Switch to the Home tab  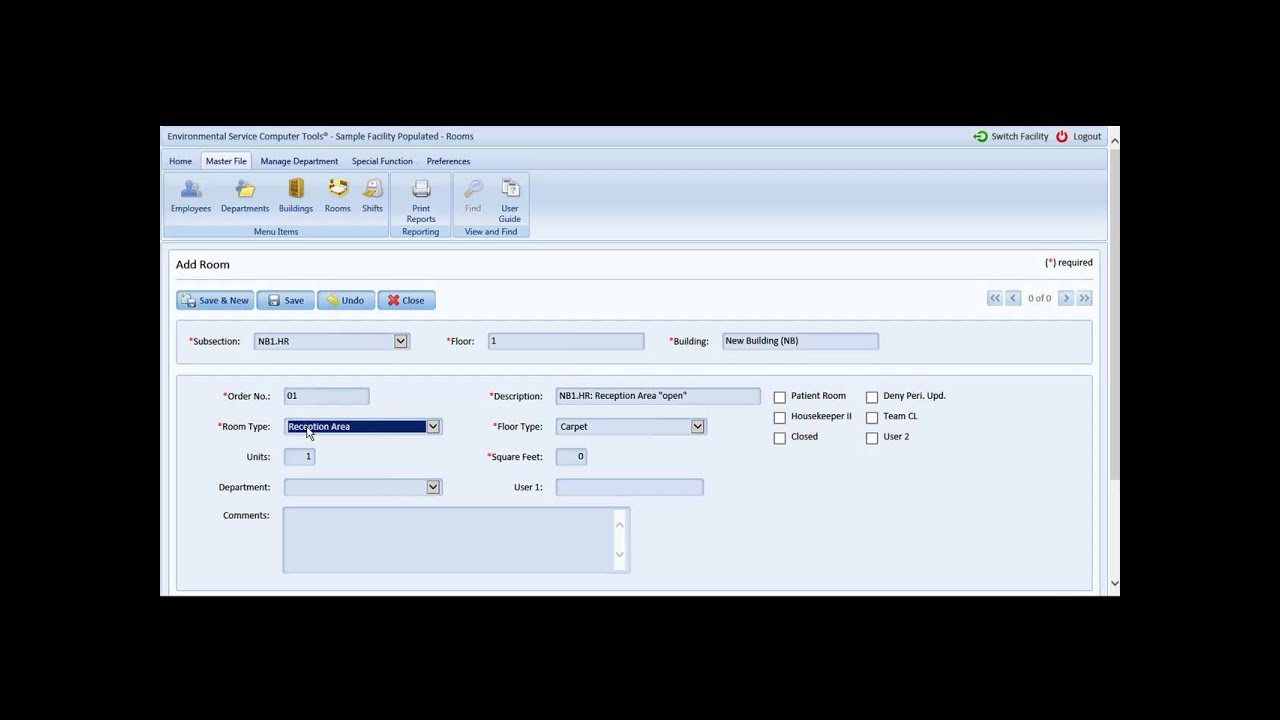[x=180, y=161]
